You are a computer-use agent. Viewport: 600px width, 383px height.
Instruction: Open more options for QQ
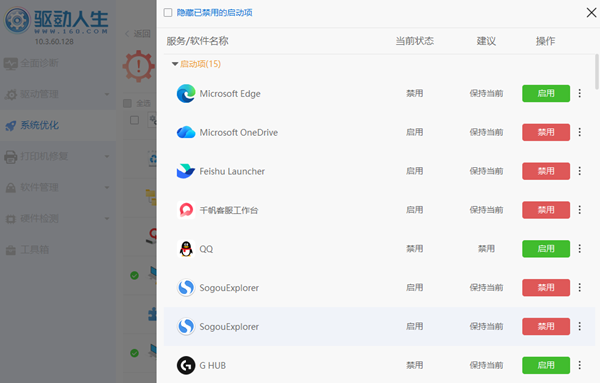click(x=580, y=249)
